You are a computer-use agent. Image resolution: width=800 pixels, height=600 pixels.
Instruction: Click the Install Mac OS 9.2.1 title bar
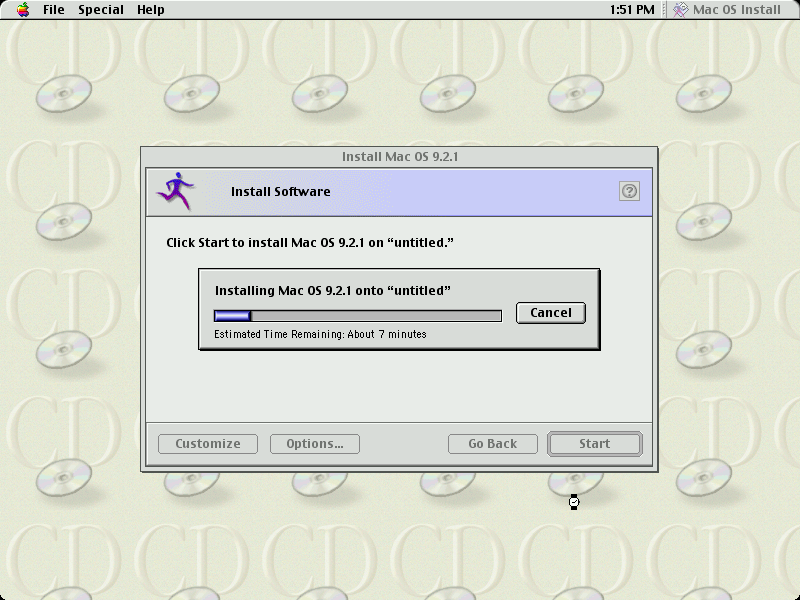coord(399,156)
